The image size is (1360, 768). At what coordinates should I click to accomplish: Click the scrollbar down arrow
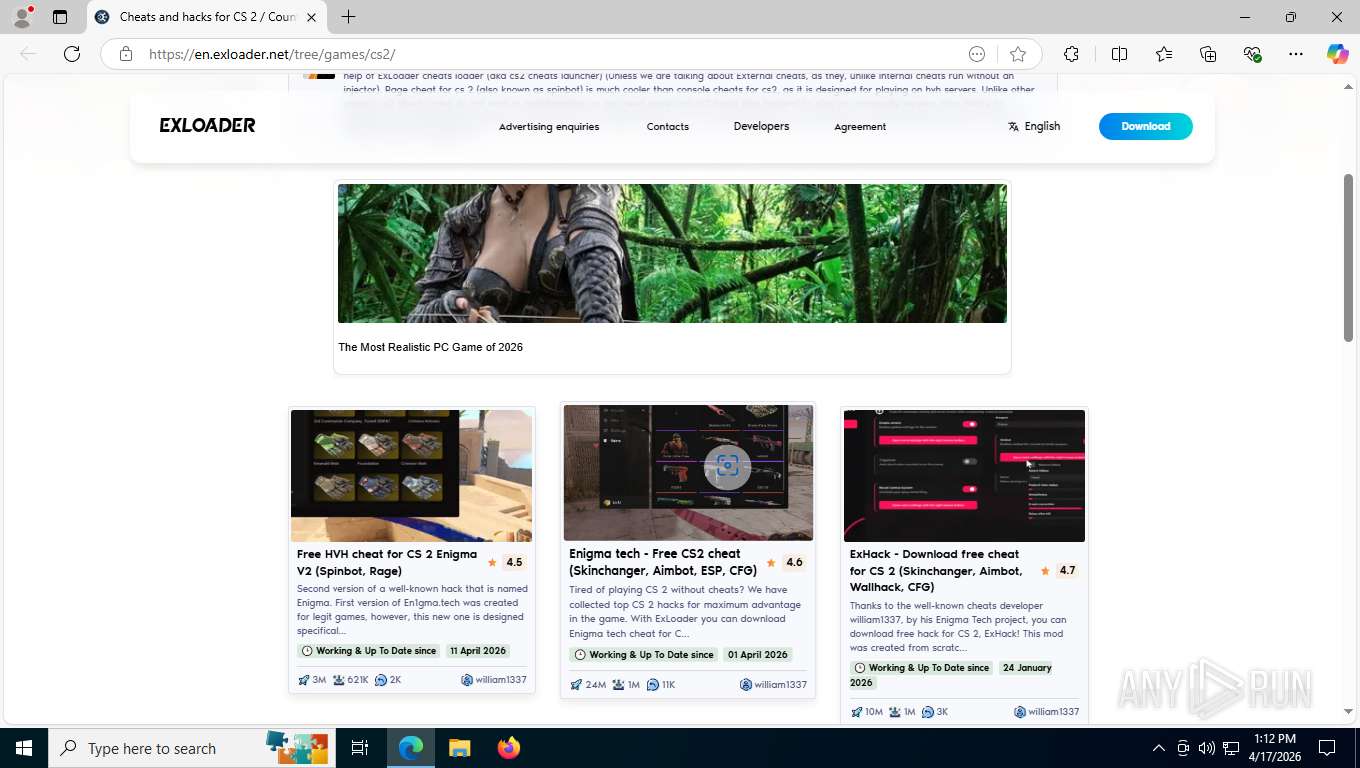[1348, 711]
